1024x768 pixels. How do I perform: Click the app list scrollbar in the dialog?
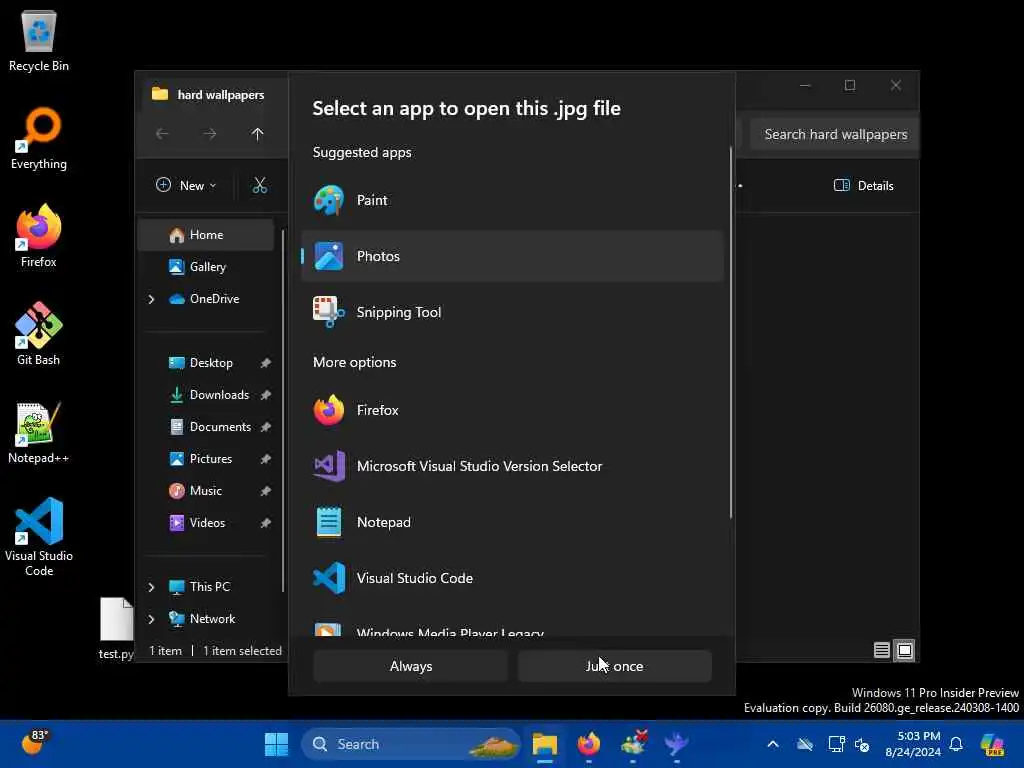click(x=730, y=333)
